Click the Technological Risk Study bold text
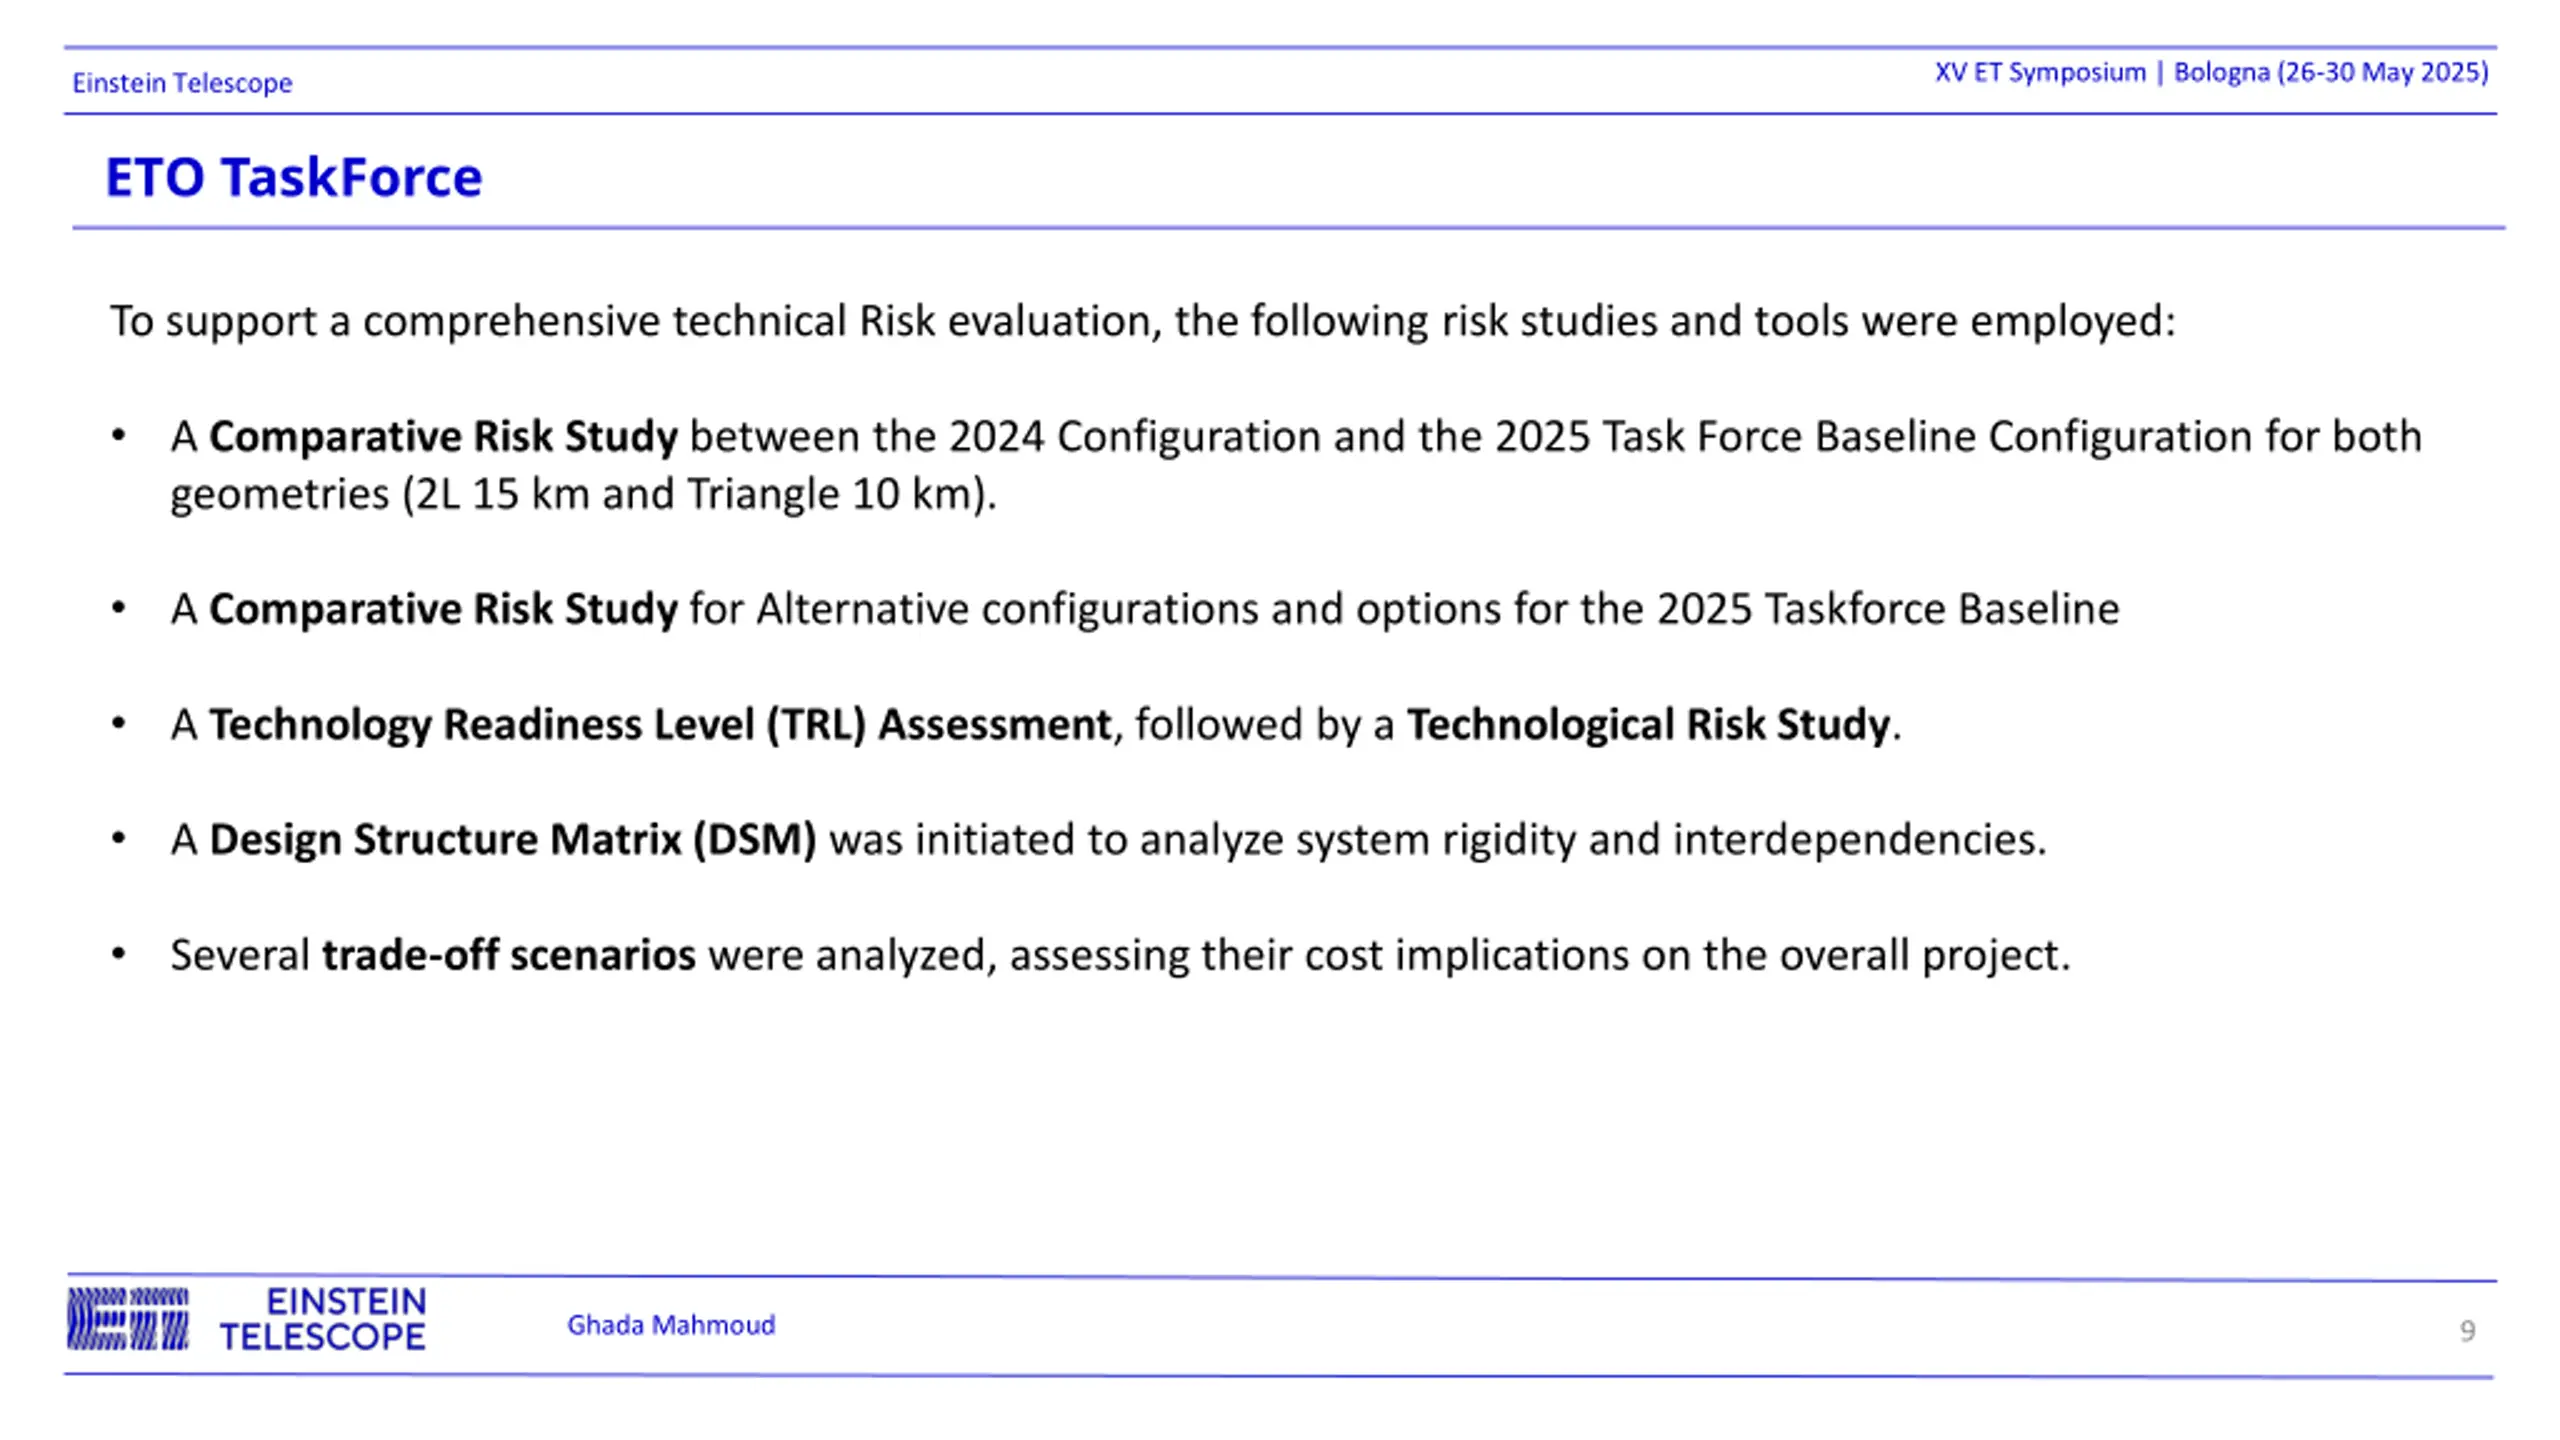This screenshot has height=1440, width=2560. (1649, 725)
